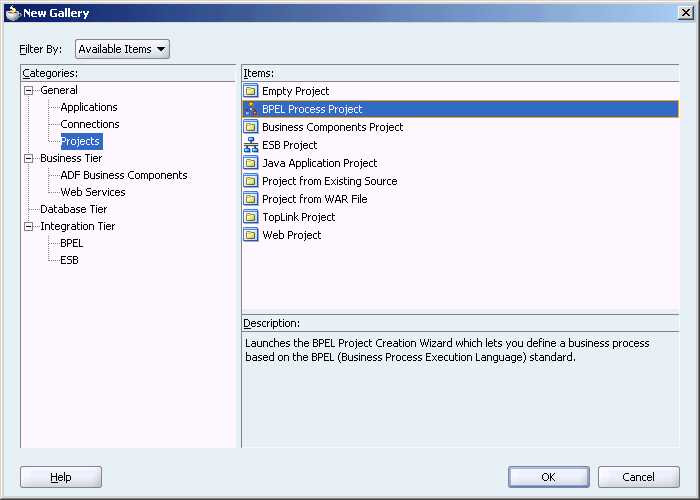Choose the Business Components Project item
This screenshot has height=500, width=700.
tap(460, 127)
